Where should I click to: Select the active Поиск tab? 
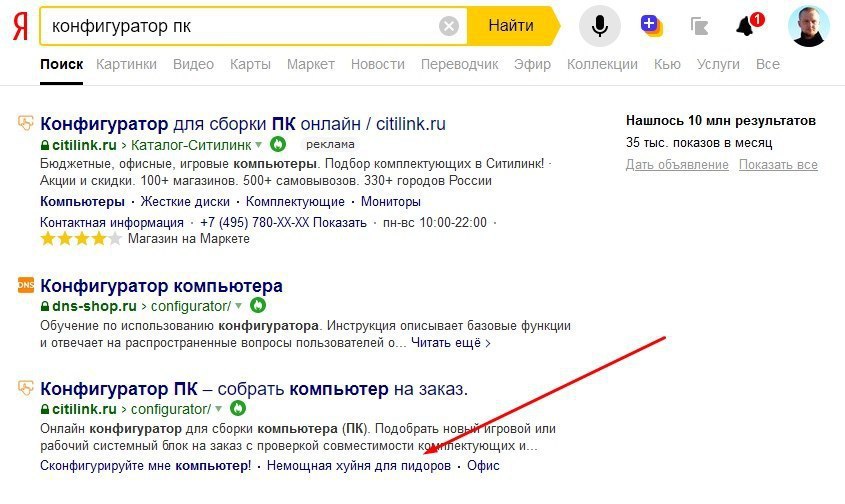pyautogui.click(x=61, y=64)
